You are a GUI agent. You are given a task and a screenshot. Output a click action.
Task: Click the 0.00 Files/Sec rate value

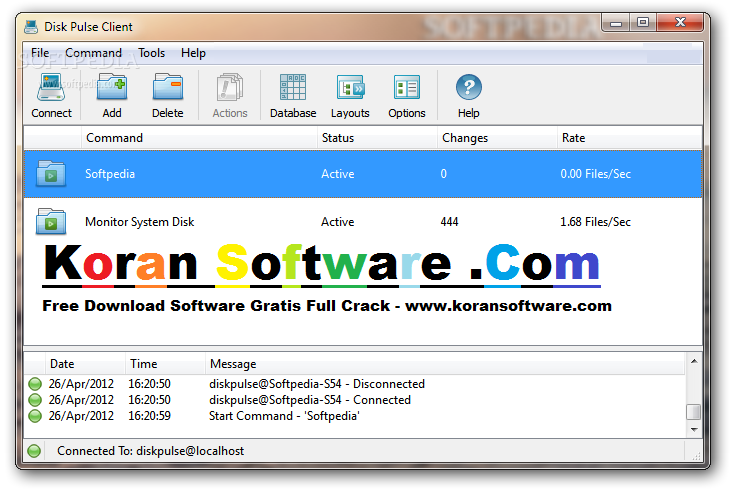click(595, 174)
